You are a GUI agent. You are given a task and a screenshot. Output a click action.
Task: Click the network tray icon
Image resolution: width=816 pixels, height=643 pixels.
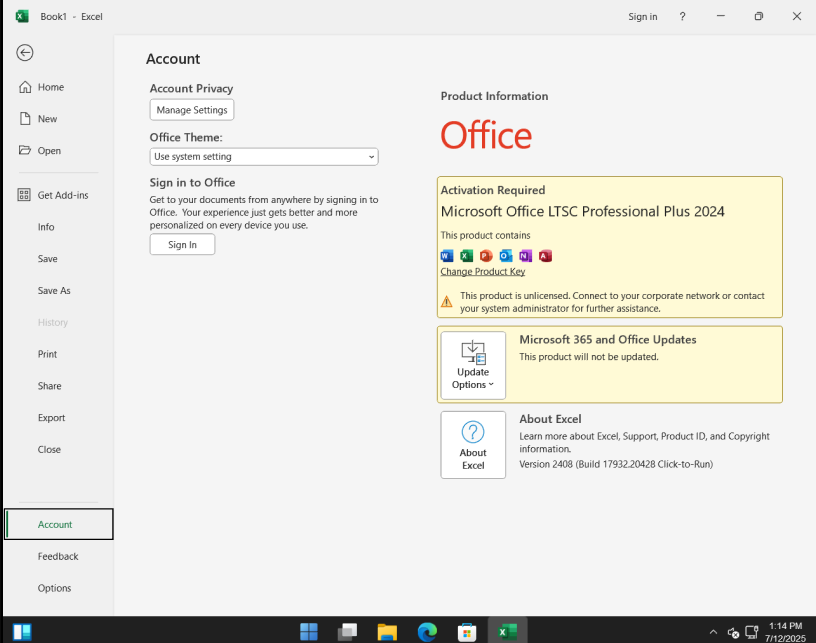point(752,632)
